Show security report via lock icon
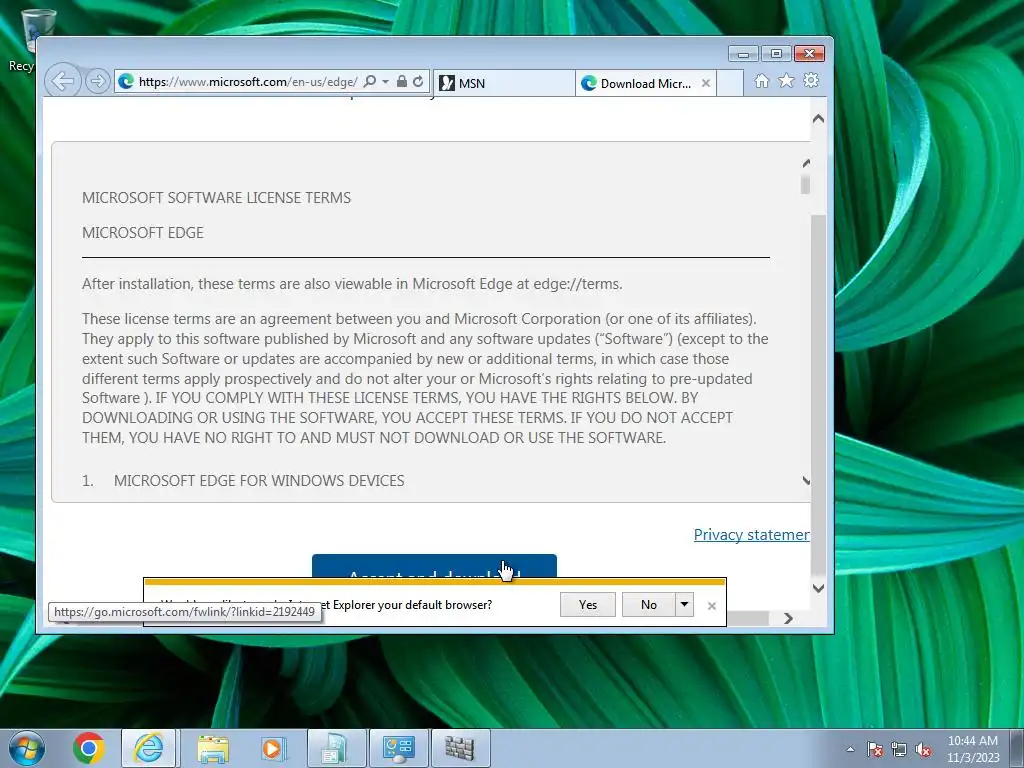 [x=402, y=82]
